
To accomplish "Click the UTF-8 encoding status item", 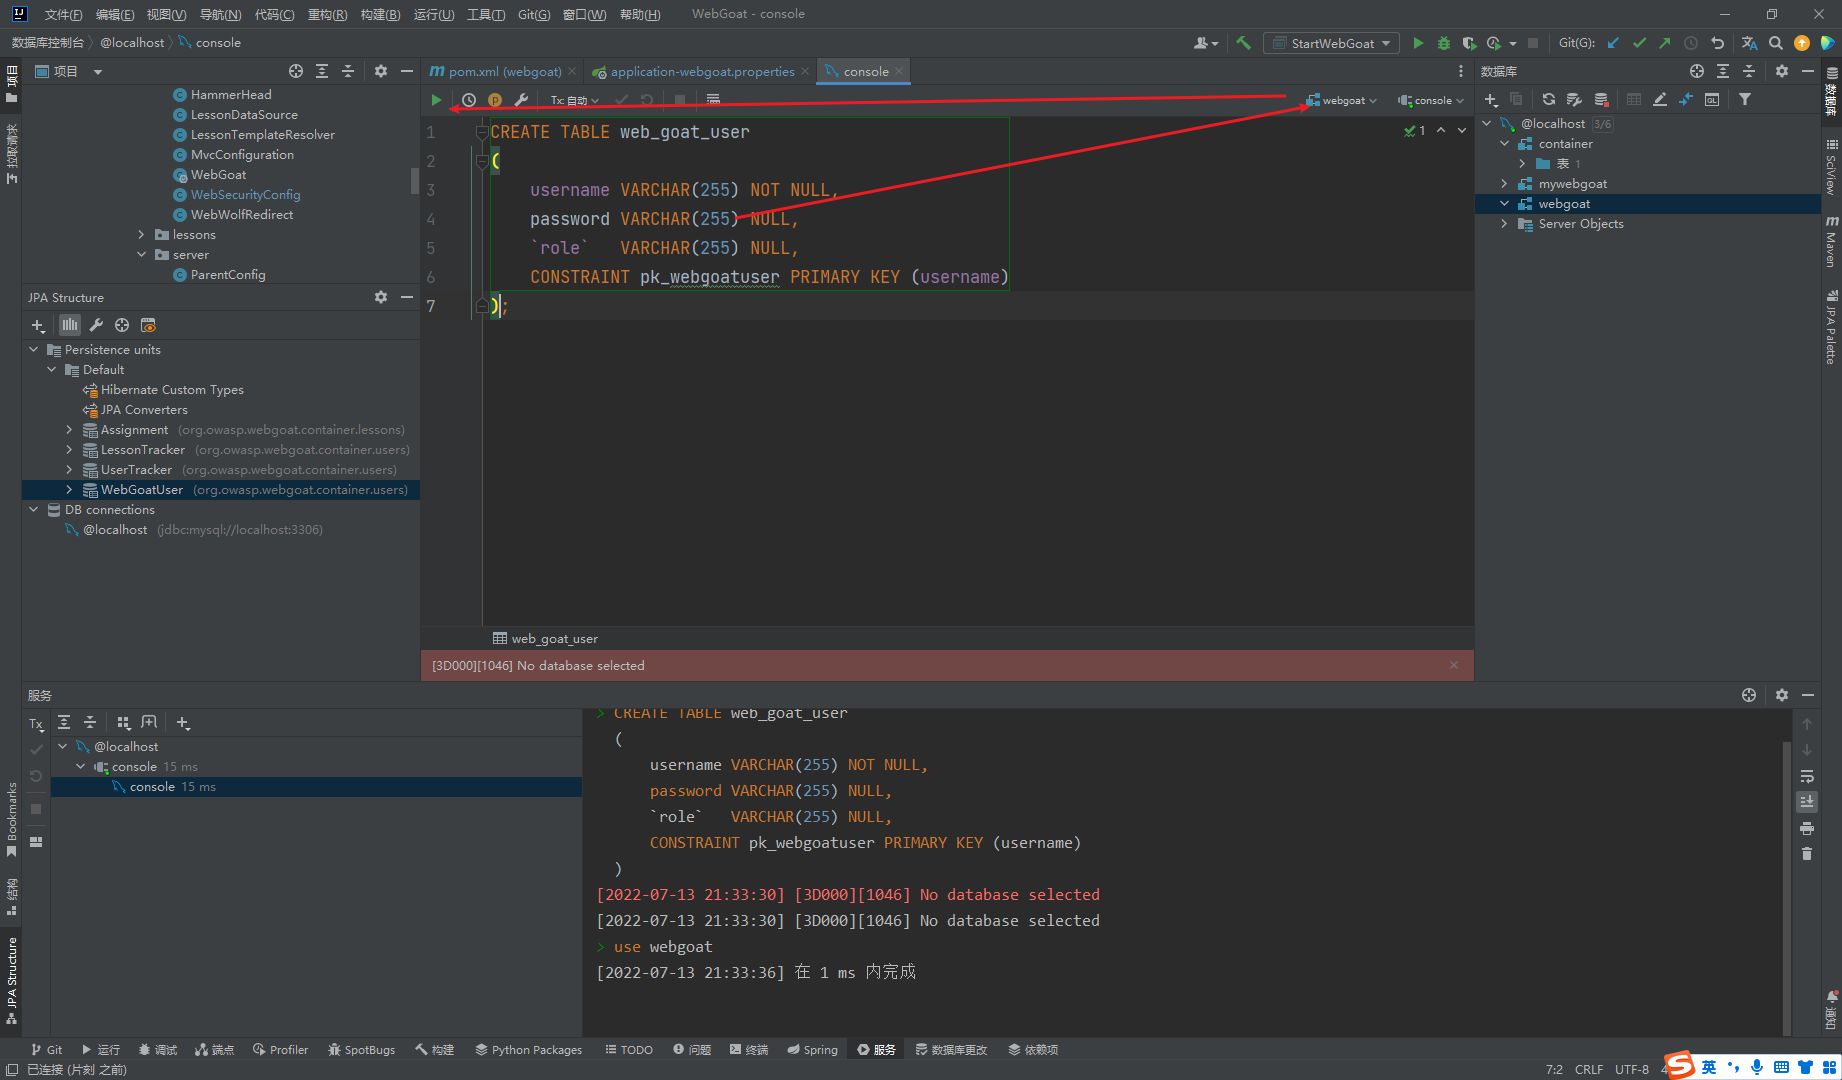I will tap(1631, 1070).
